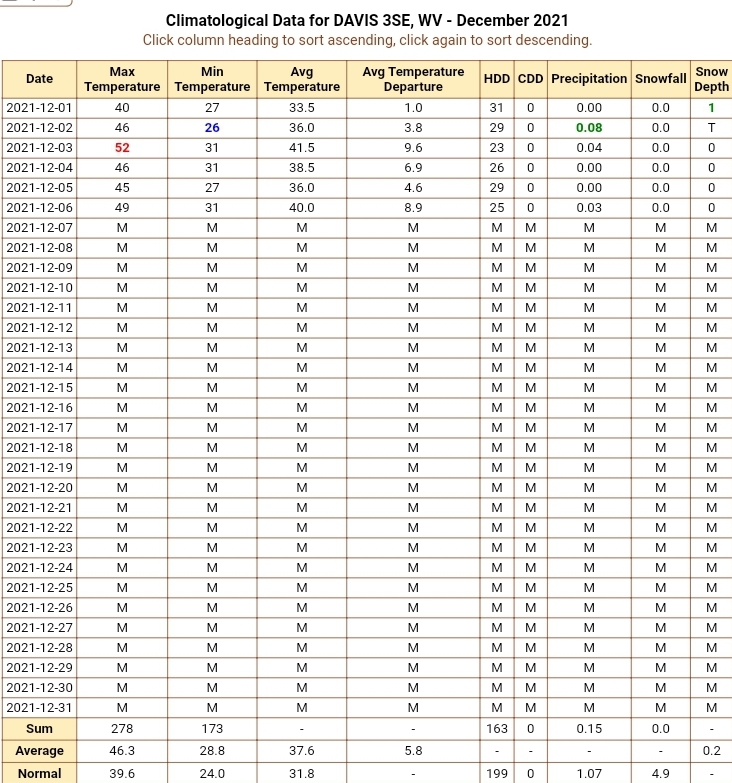Click precipitation 0.04 on 2021-12-03
732x783 pixels.
589,148
